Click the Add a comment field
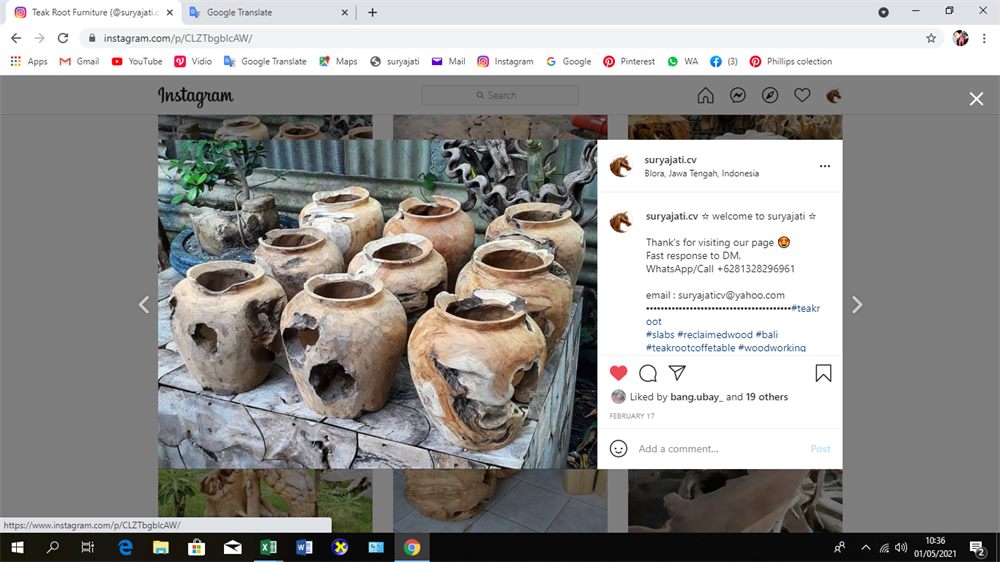Screen dimensions: 1000x562 (x=721, y=448)
